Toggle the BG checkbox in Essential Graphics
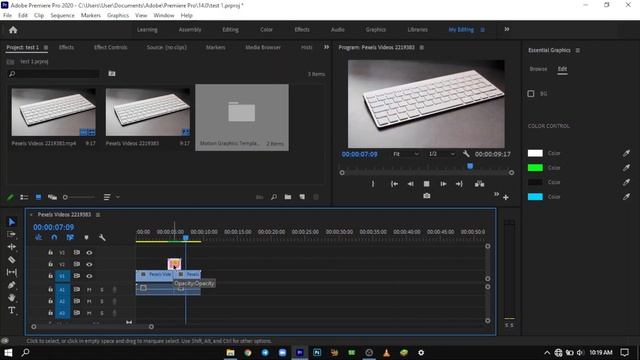 531,93
